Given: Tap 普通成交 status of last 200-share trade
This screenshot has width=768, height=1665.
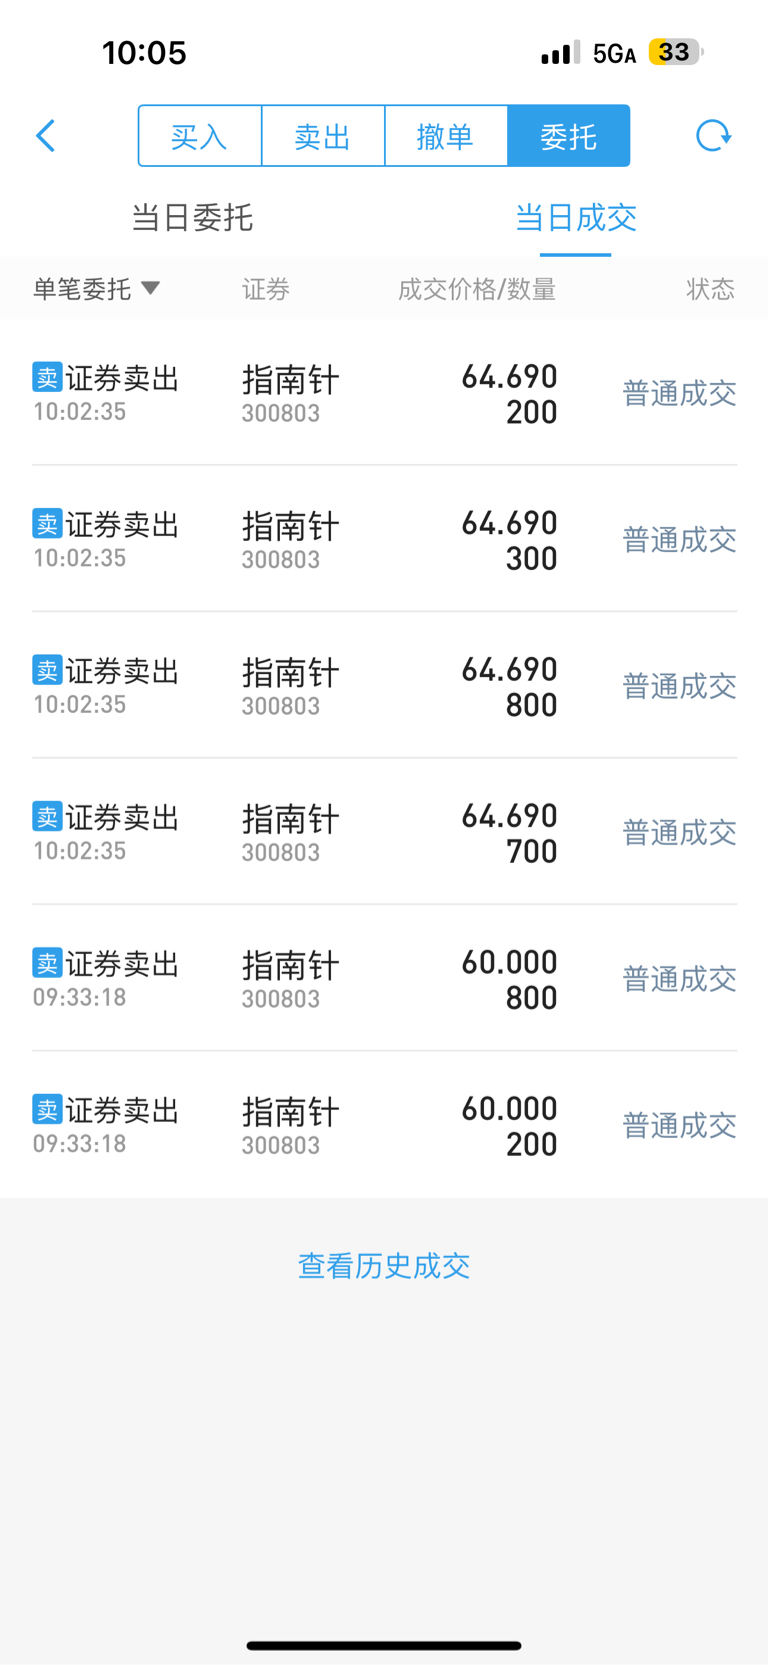Looking at the screenshot, I should 680,1126.
